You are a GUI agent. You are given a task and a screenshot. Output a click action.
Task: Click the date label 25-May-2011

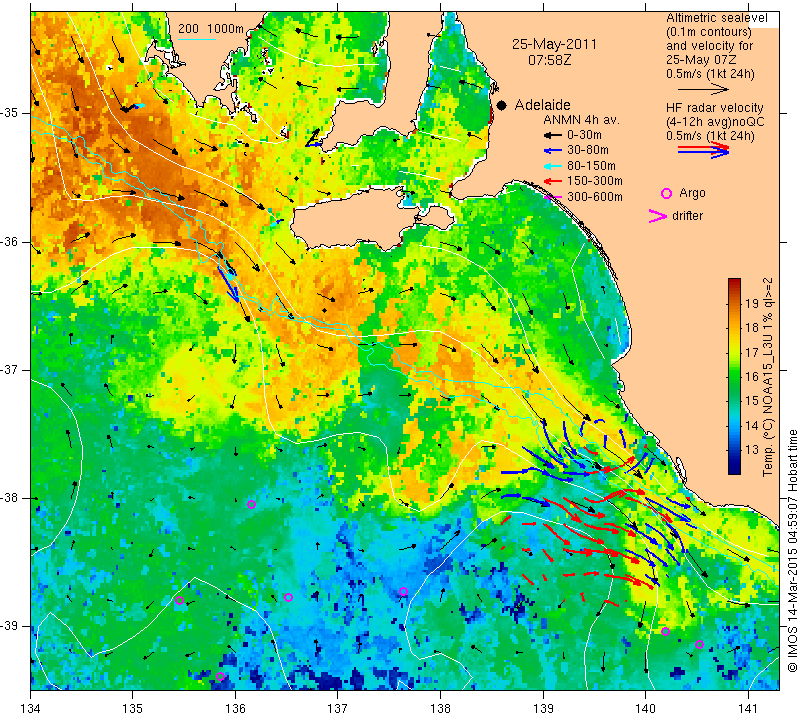555,44
